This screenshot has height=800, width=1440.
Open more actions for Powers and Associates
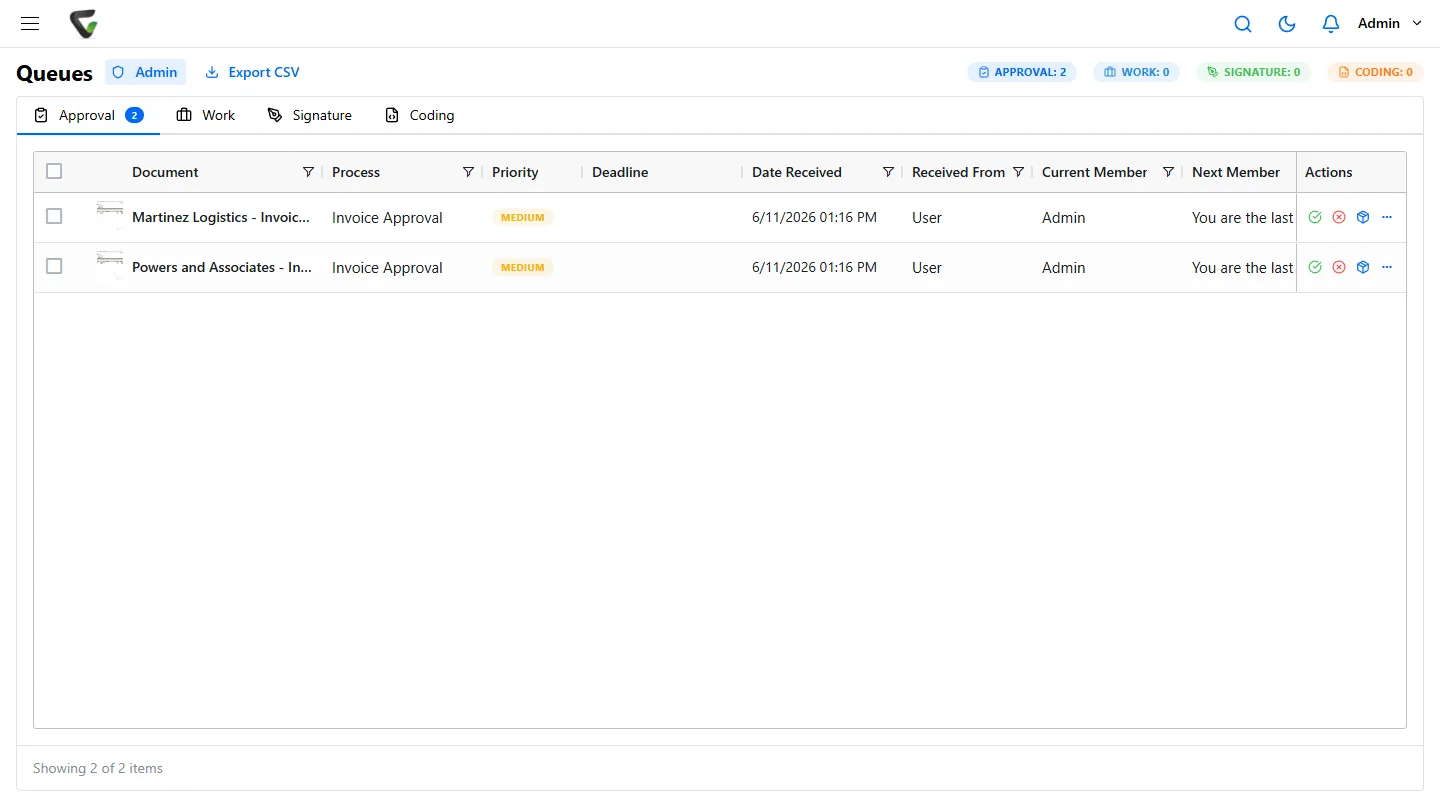[1387, 267]
